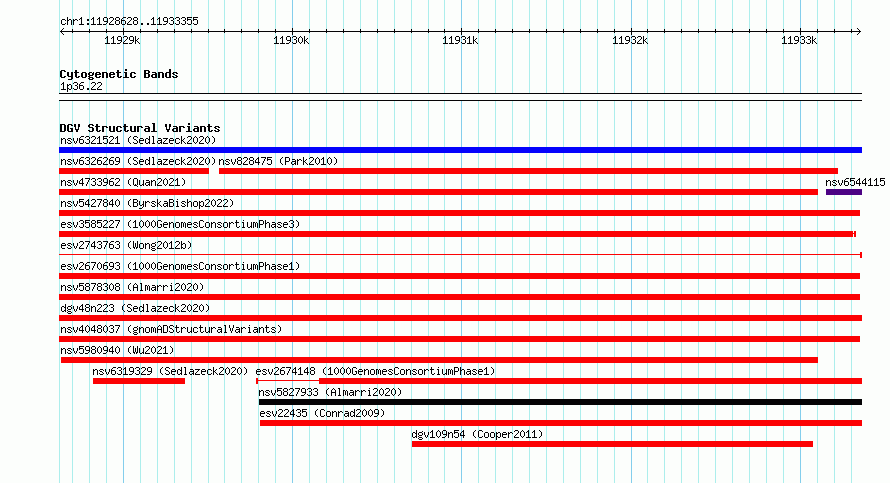The width and height of the screenshot is (890, 483).
Task: Click the red nsv828475 variant bar
Action: tap(528, 171)
